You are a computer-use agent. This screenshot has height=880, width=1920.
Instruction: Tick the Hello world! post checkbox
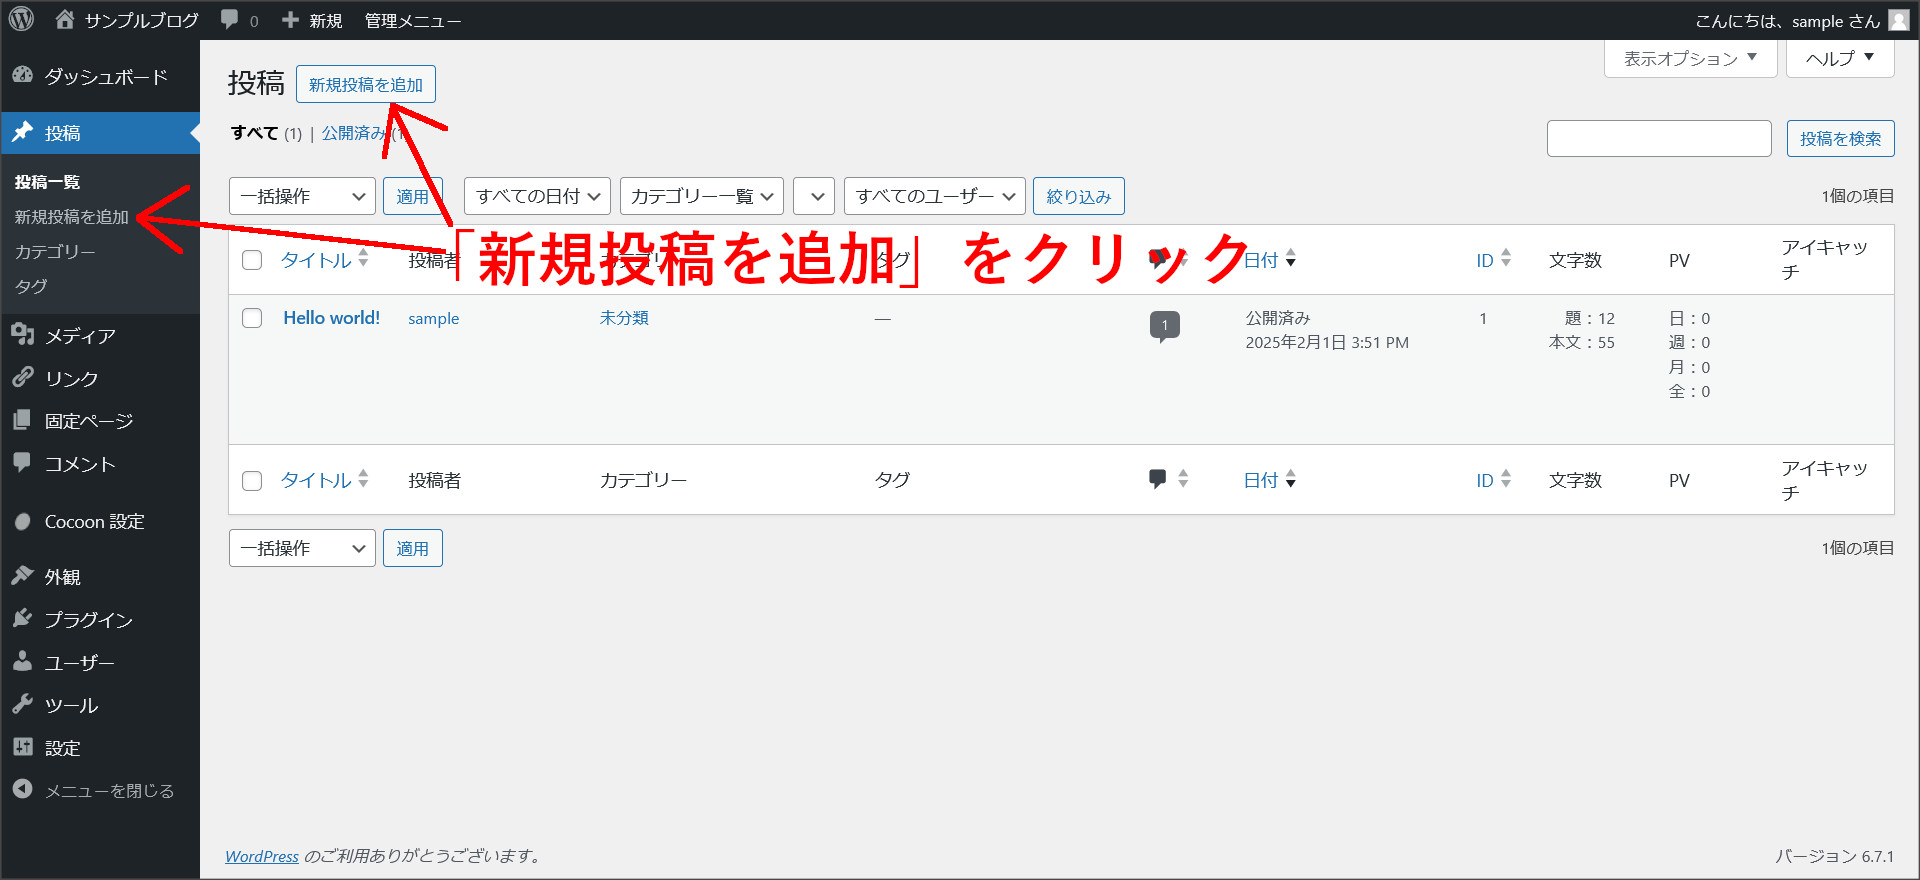pos(252,318)
